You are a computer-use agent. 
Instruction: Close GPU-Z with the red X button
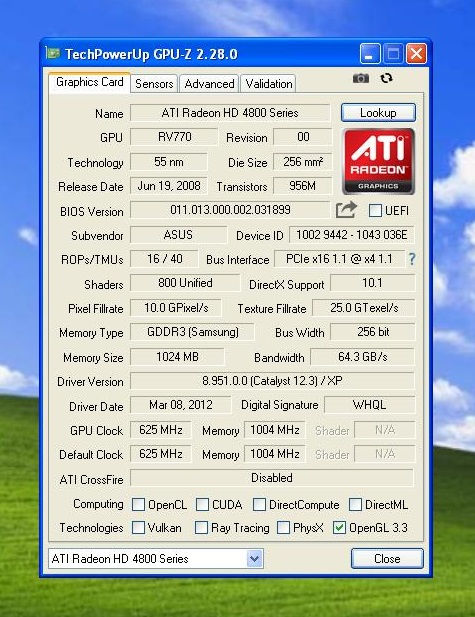(416, 54)
